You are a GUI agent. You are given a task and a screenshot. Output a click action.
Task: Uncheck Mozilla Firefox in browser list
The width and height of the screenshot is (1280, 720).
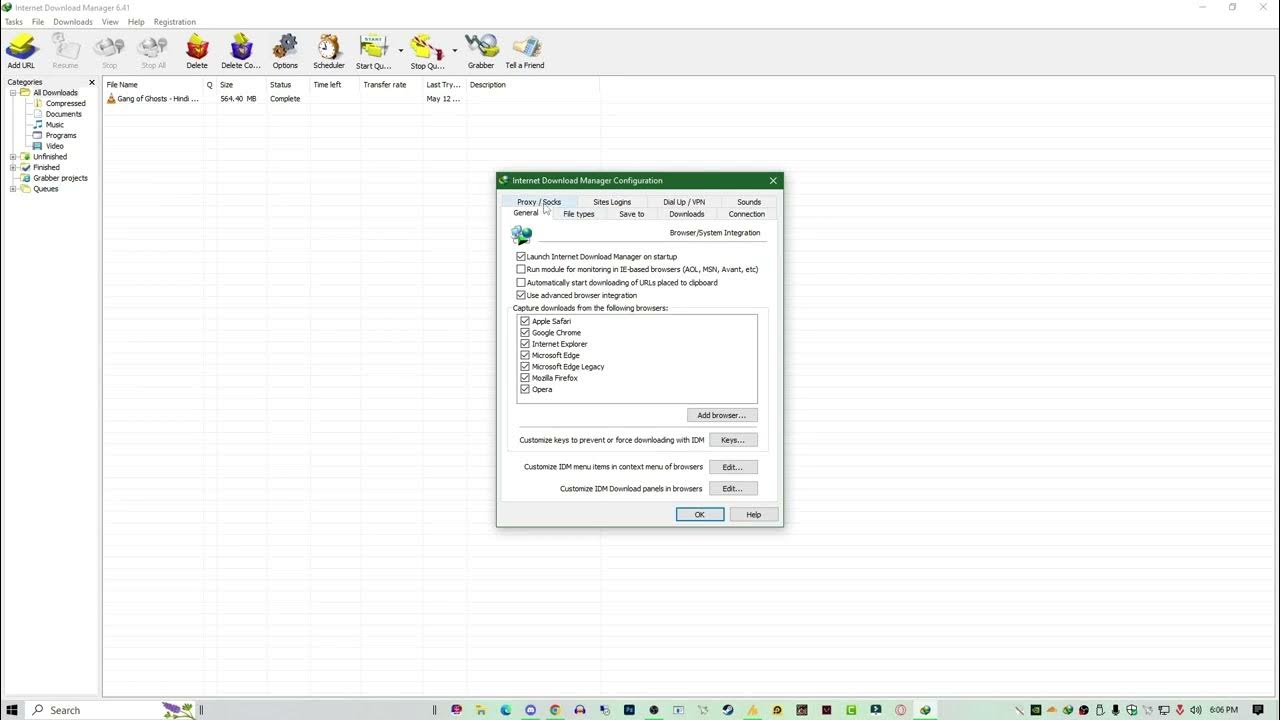pos(525,378)
